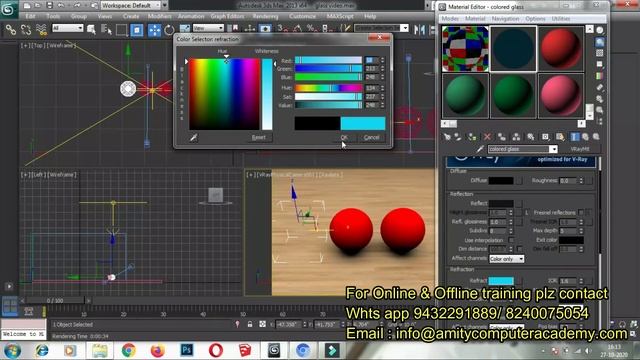Image resolution: width=640 pixels, height=360 pixels.
Task: Click Red value spinner in Color Selector
Action: 382,60
